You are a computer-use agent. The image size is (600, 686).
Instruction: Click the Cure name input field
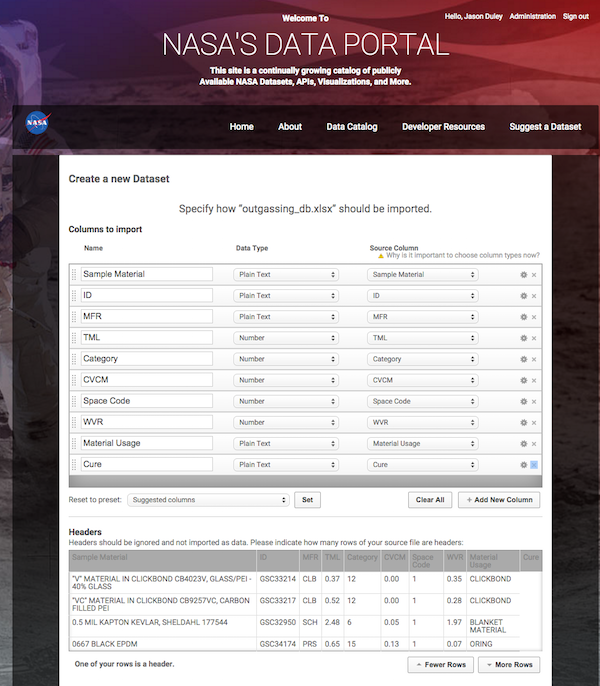147,464
